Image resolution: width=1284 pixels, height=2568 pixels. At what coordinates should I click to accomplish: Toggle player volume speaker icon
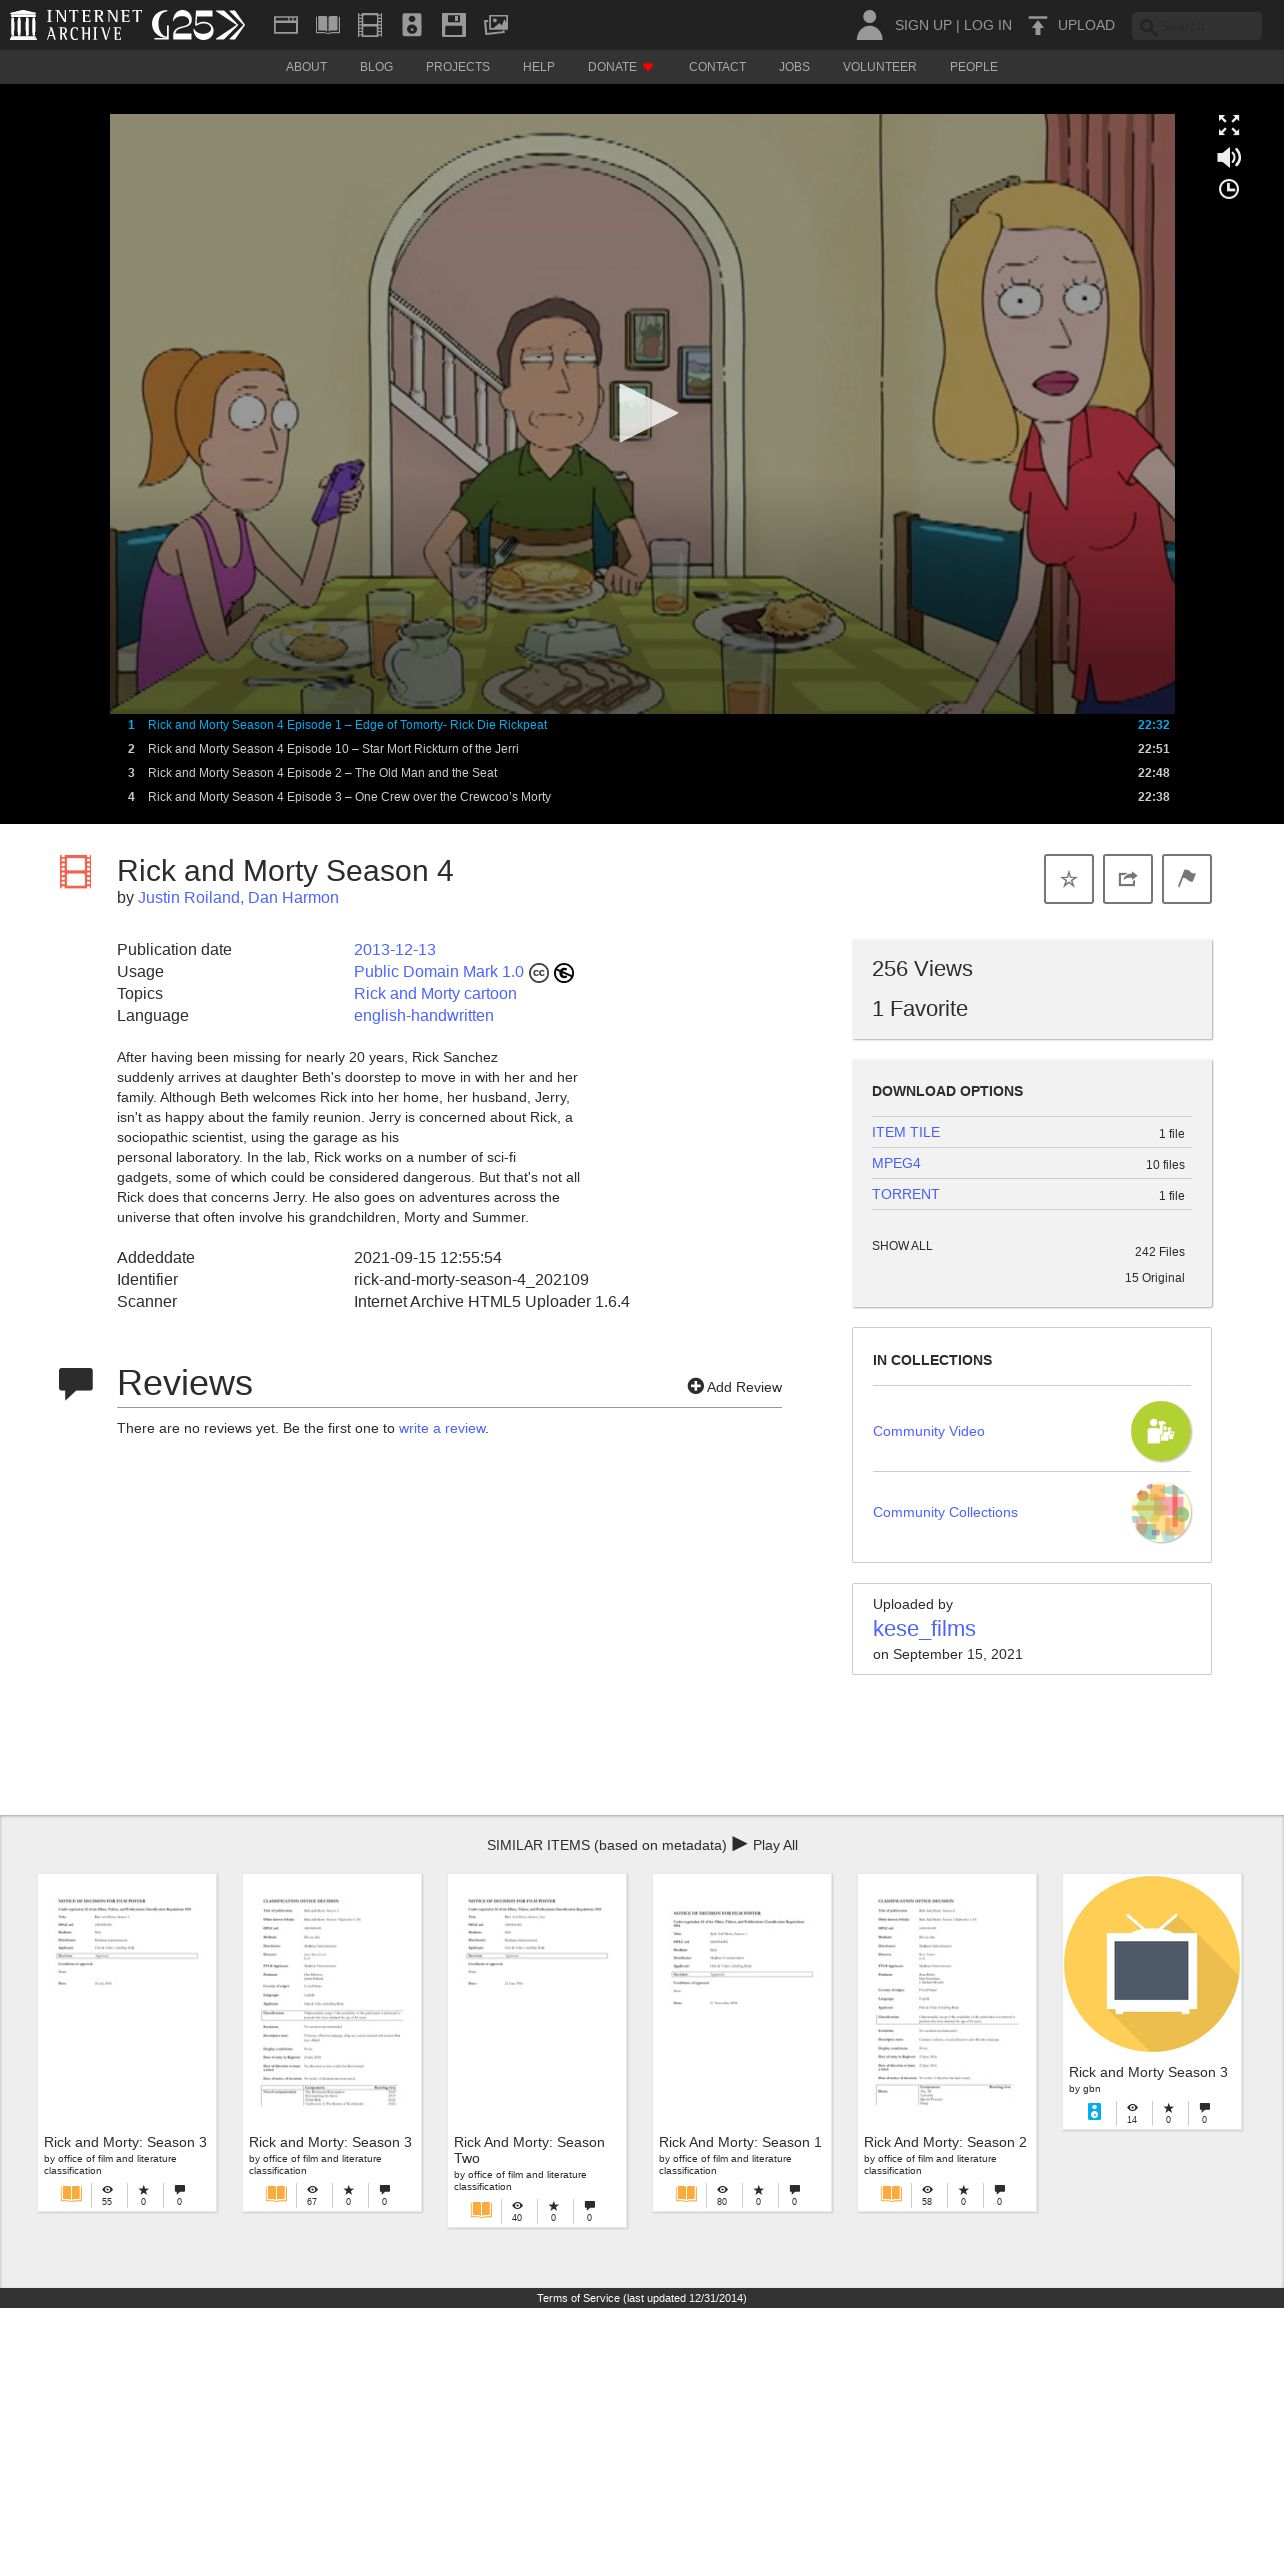[1229, 157]
